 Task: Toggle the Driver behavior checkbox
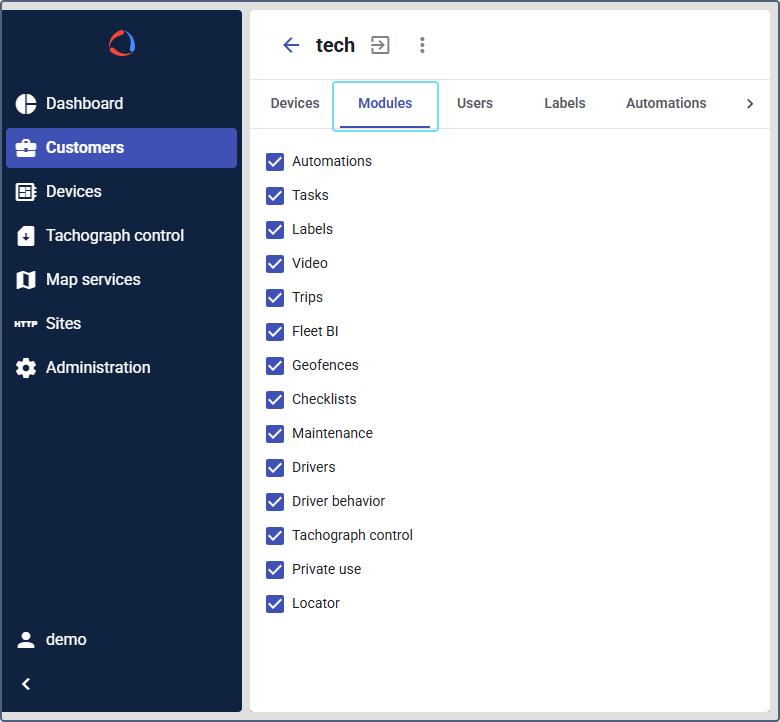275,502
